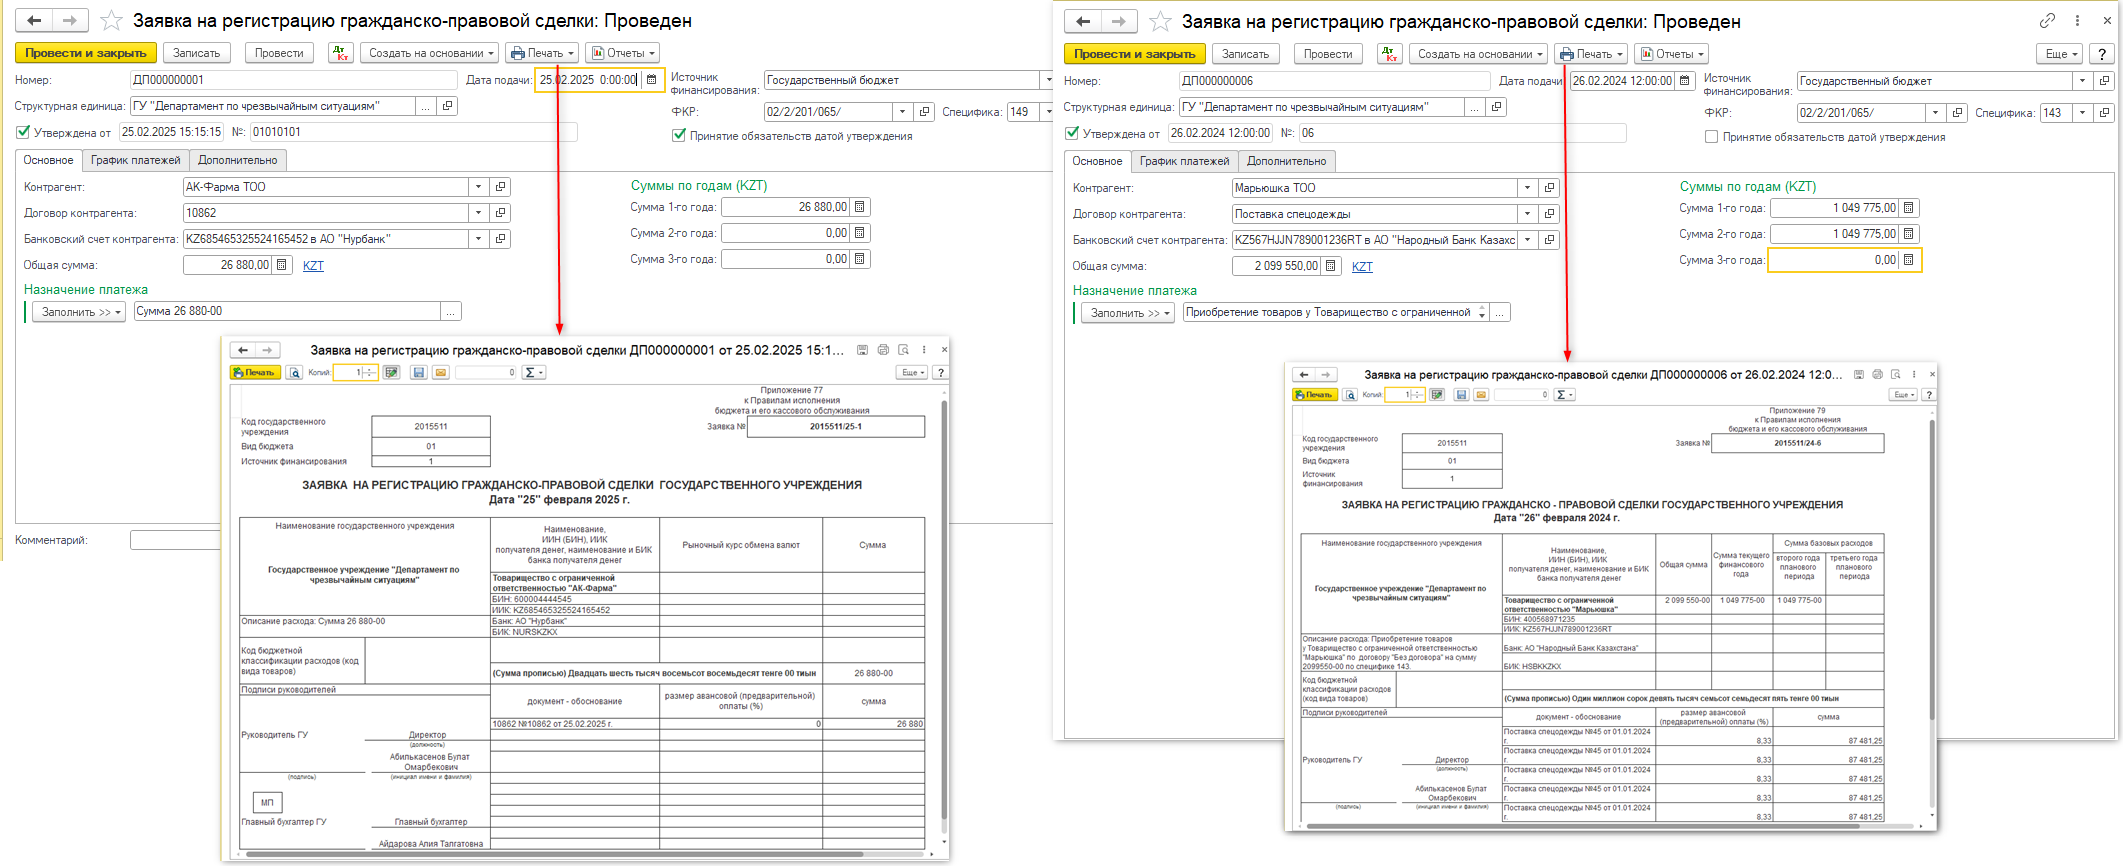Screen dimensions: 2123x866
Task: Click Дт/Кт postings icon in document ДП000000006
Action: pos(1390,54)
